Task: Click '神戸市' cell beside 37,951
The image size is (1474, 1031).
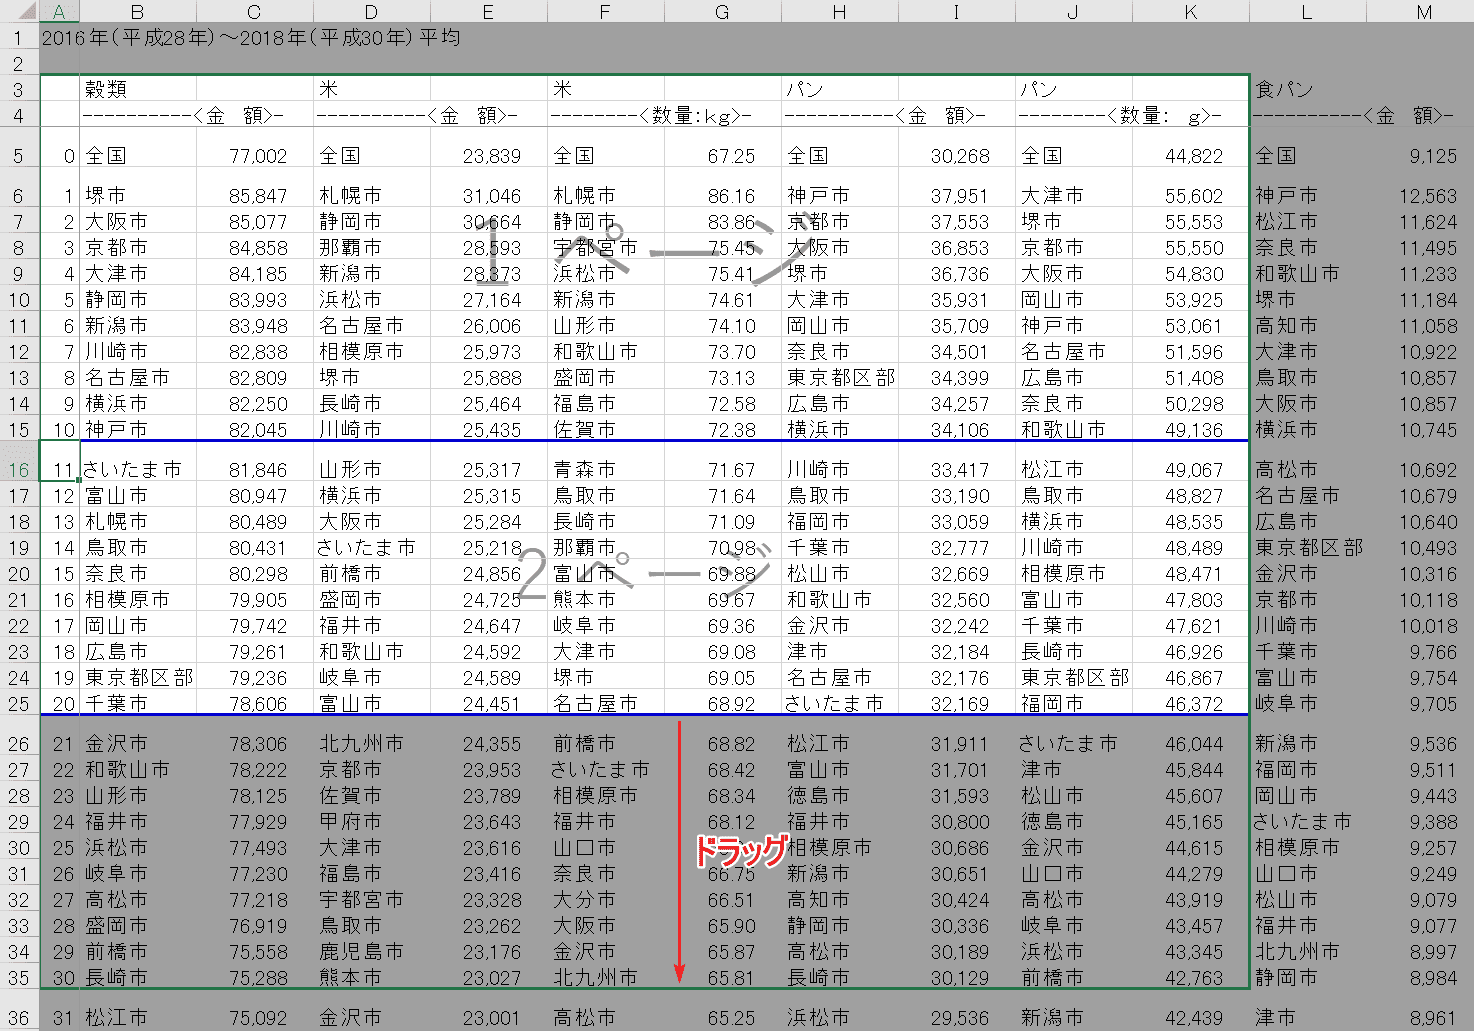Action: [x=839, y=196]
